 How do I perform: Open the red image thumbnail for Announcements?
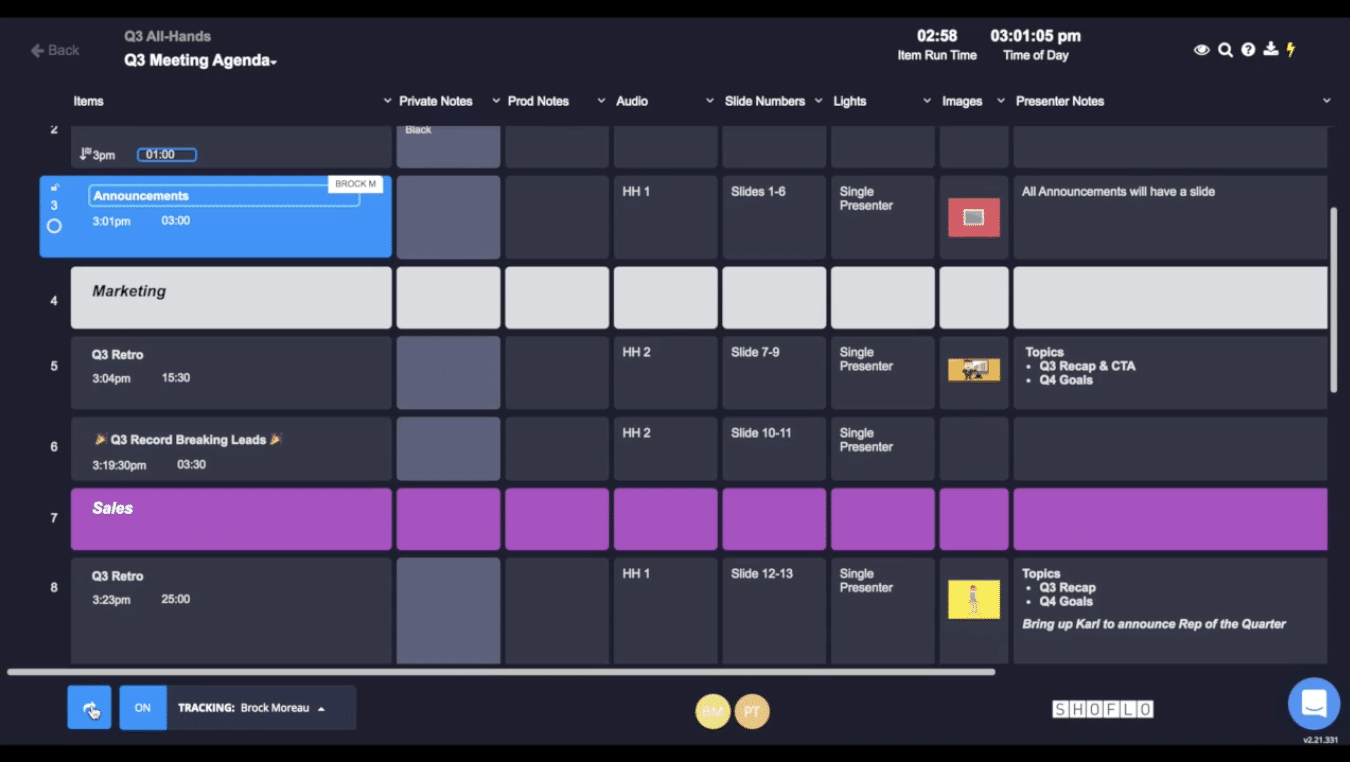pyautogui.click(x=974, y=217)
